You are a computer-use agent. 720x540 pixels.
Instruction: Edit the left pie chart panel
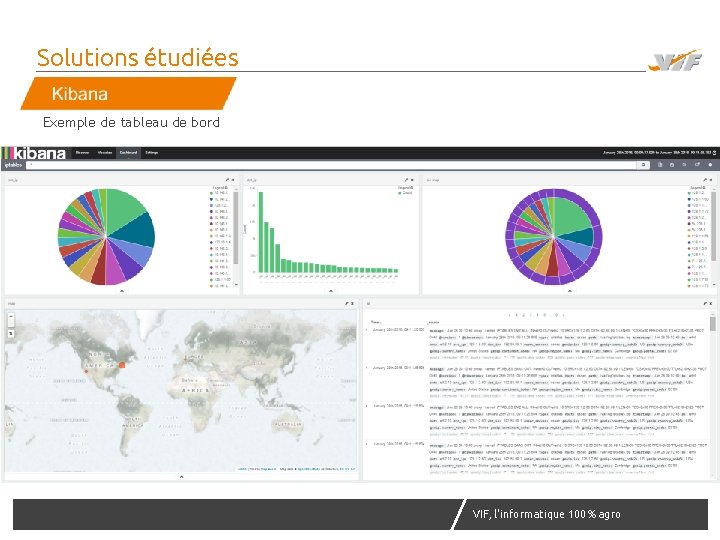coord(227,180)
